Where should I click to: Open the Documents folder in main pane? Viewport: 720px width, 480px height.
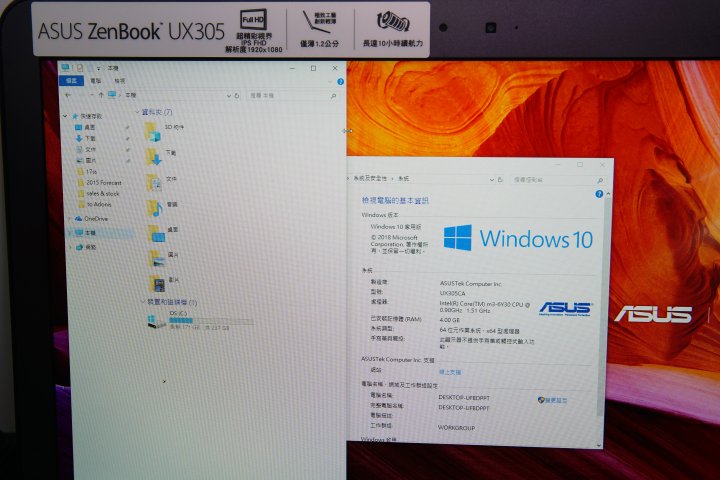(153, 183)
